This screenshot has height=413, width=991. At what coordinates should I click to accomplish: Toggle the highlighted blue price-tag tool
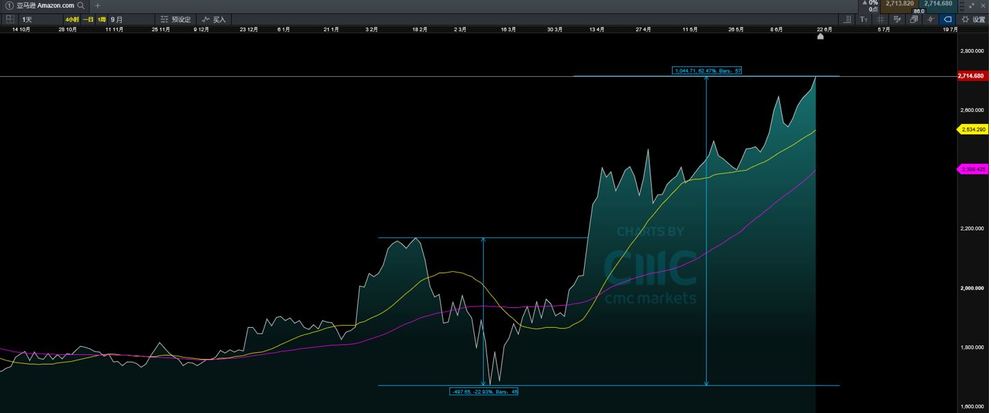point(947,20)
